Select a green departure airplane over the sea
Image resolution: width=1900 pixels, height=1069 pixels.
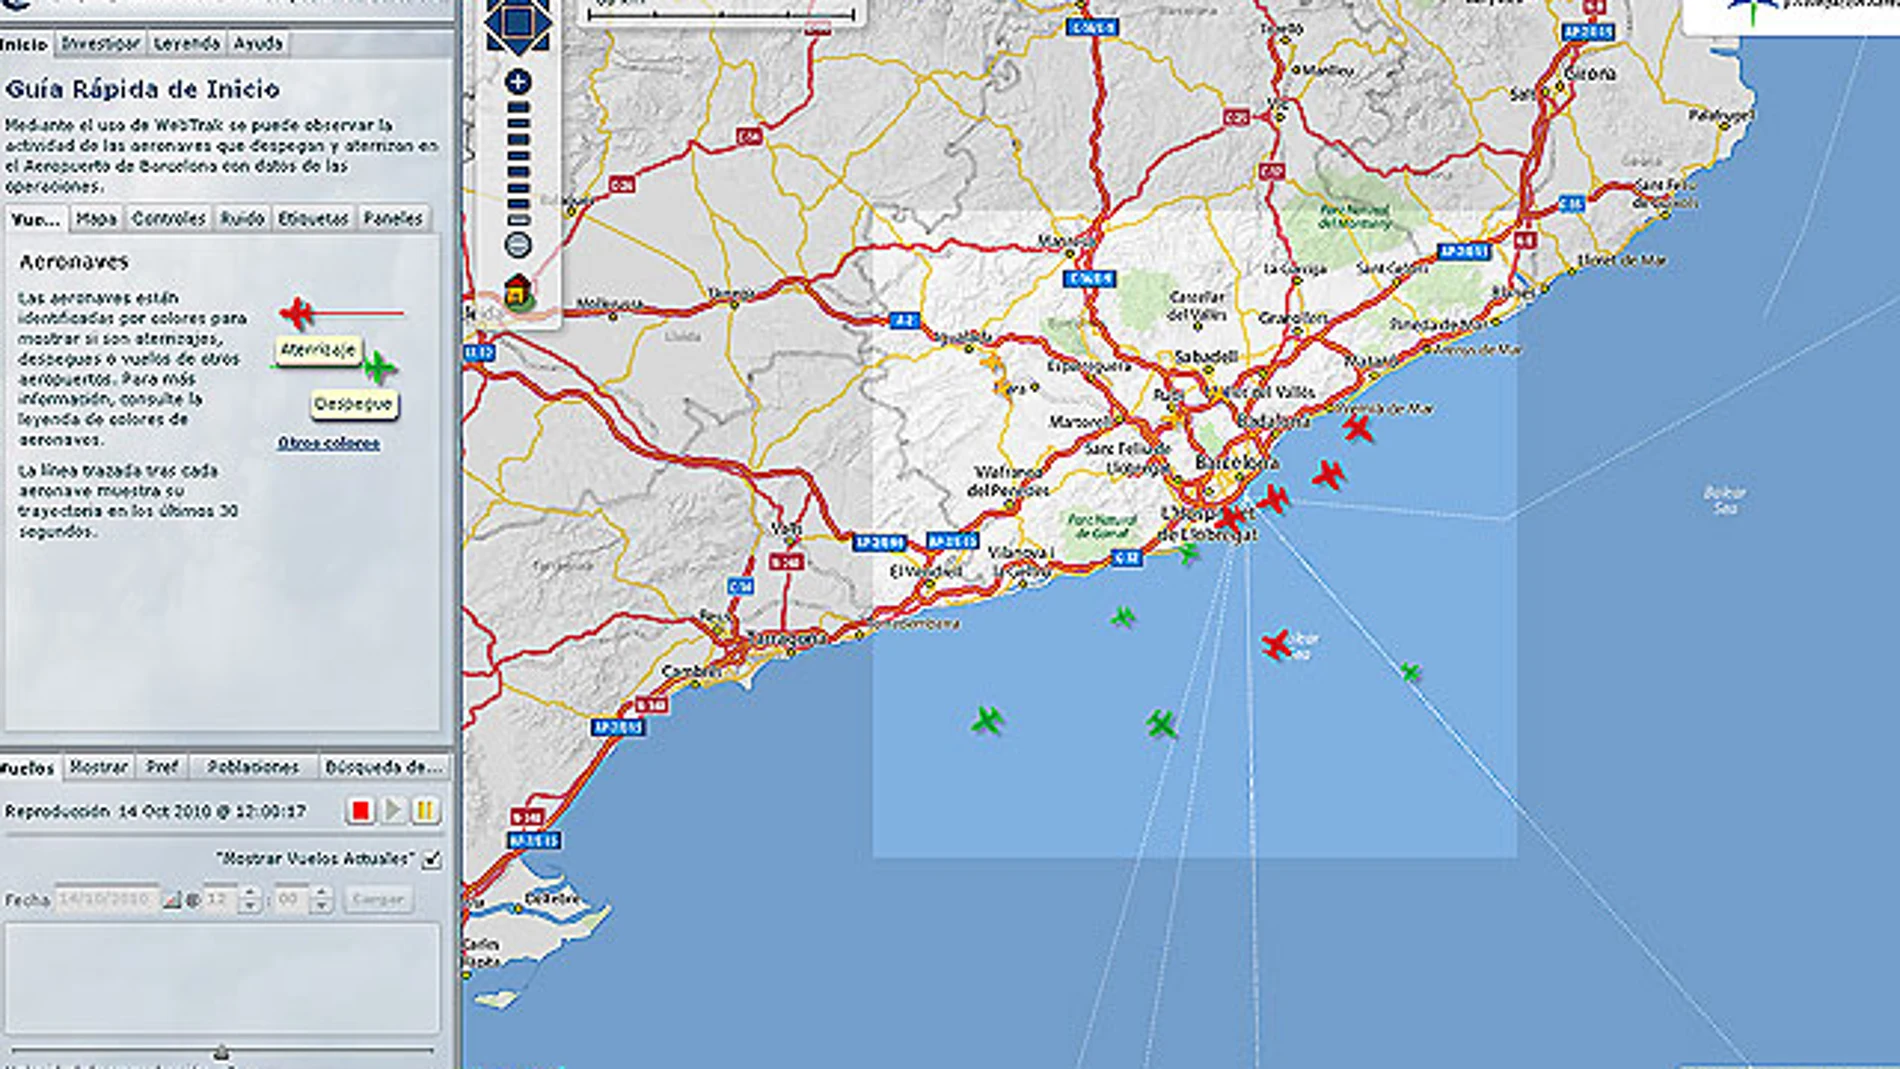click(x=1123, y=618)
